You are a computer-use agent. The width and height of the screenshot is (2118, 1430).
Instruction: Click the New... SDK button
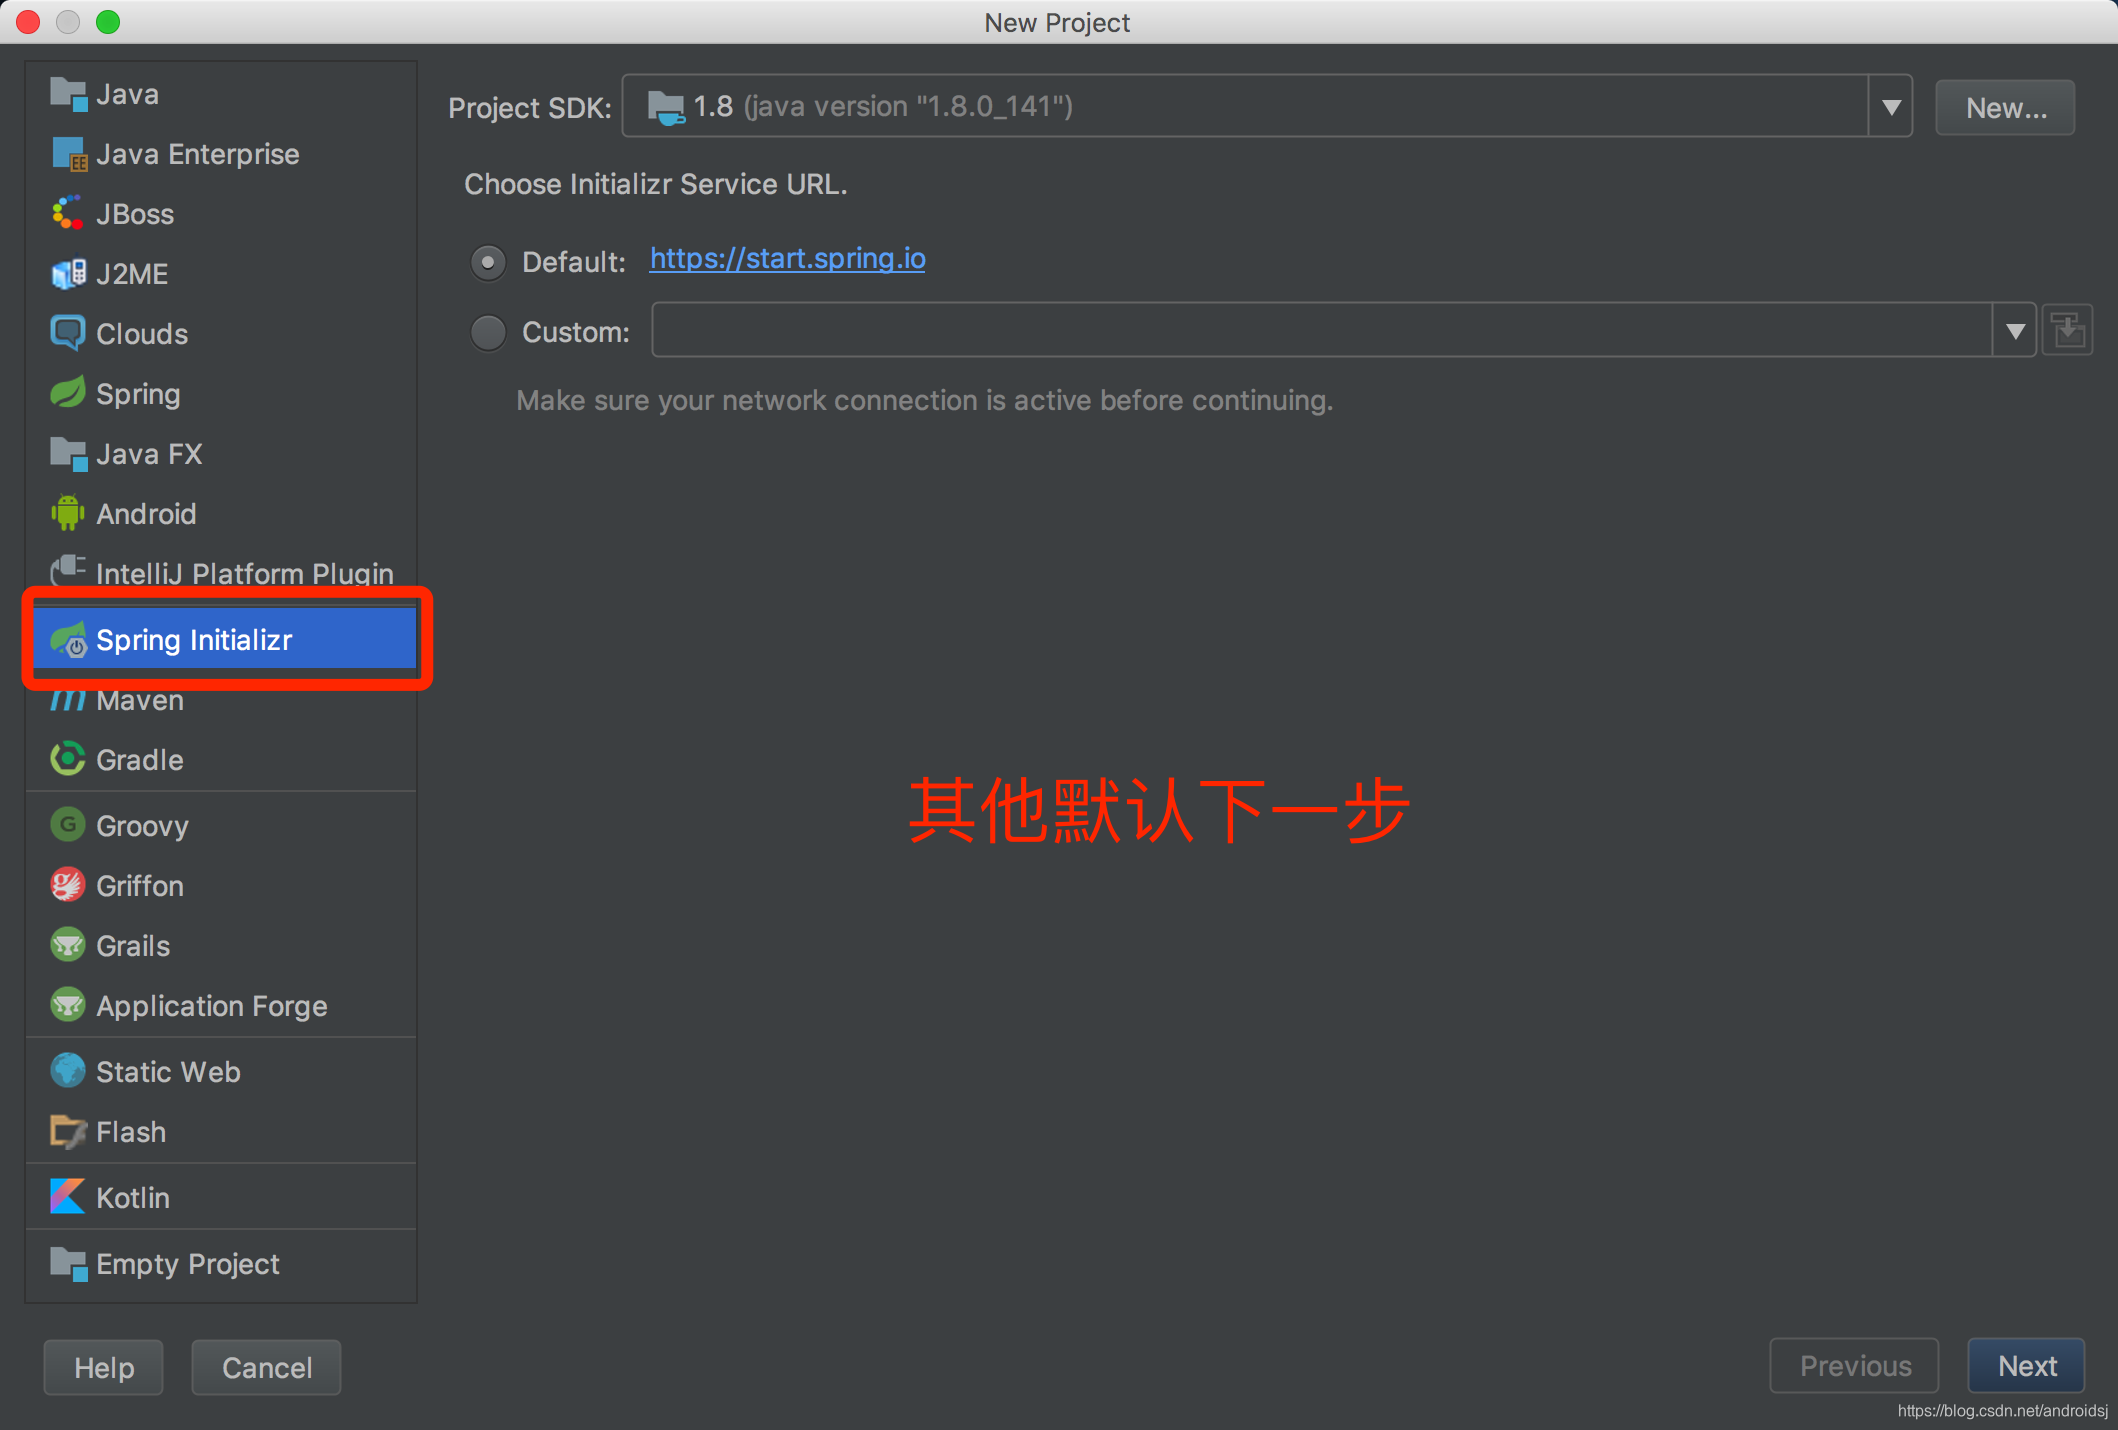[2005, 108]
